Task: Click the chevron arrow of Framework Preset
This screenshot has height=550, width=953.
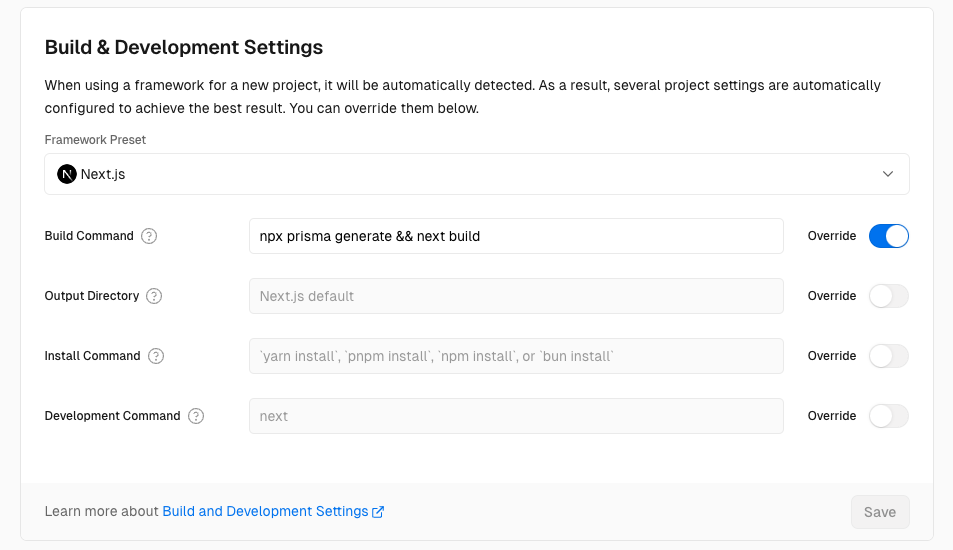Action: pyautogui.click(x=888, y=174)
